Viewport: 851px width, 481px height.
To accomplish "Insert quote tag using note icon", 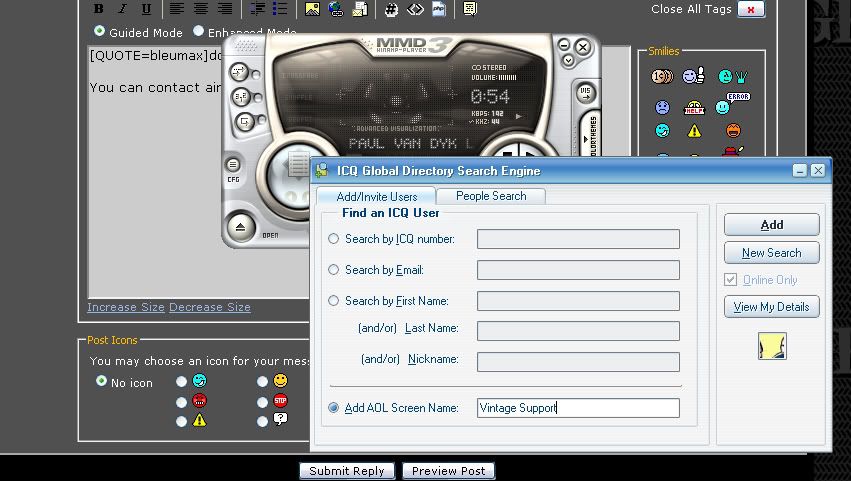I will [x=470, y=9].
